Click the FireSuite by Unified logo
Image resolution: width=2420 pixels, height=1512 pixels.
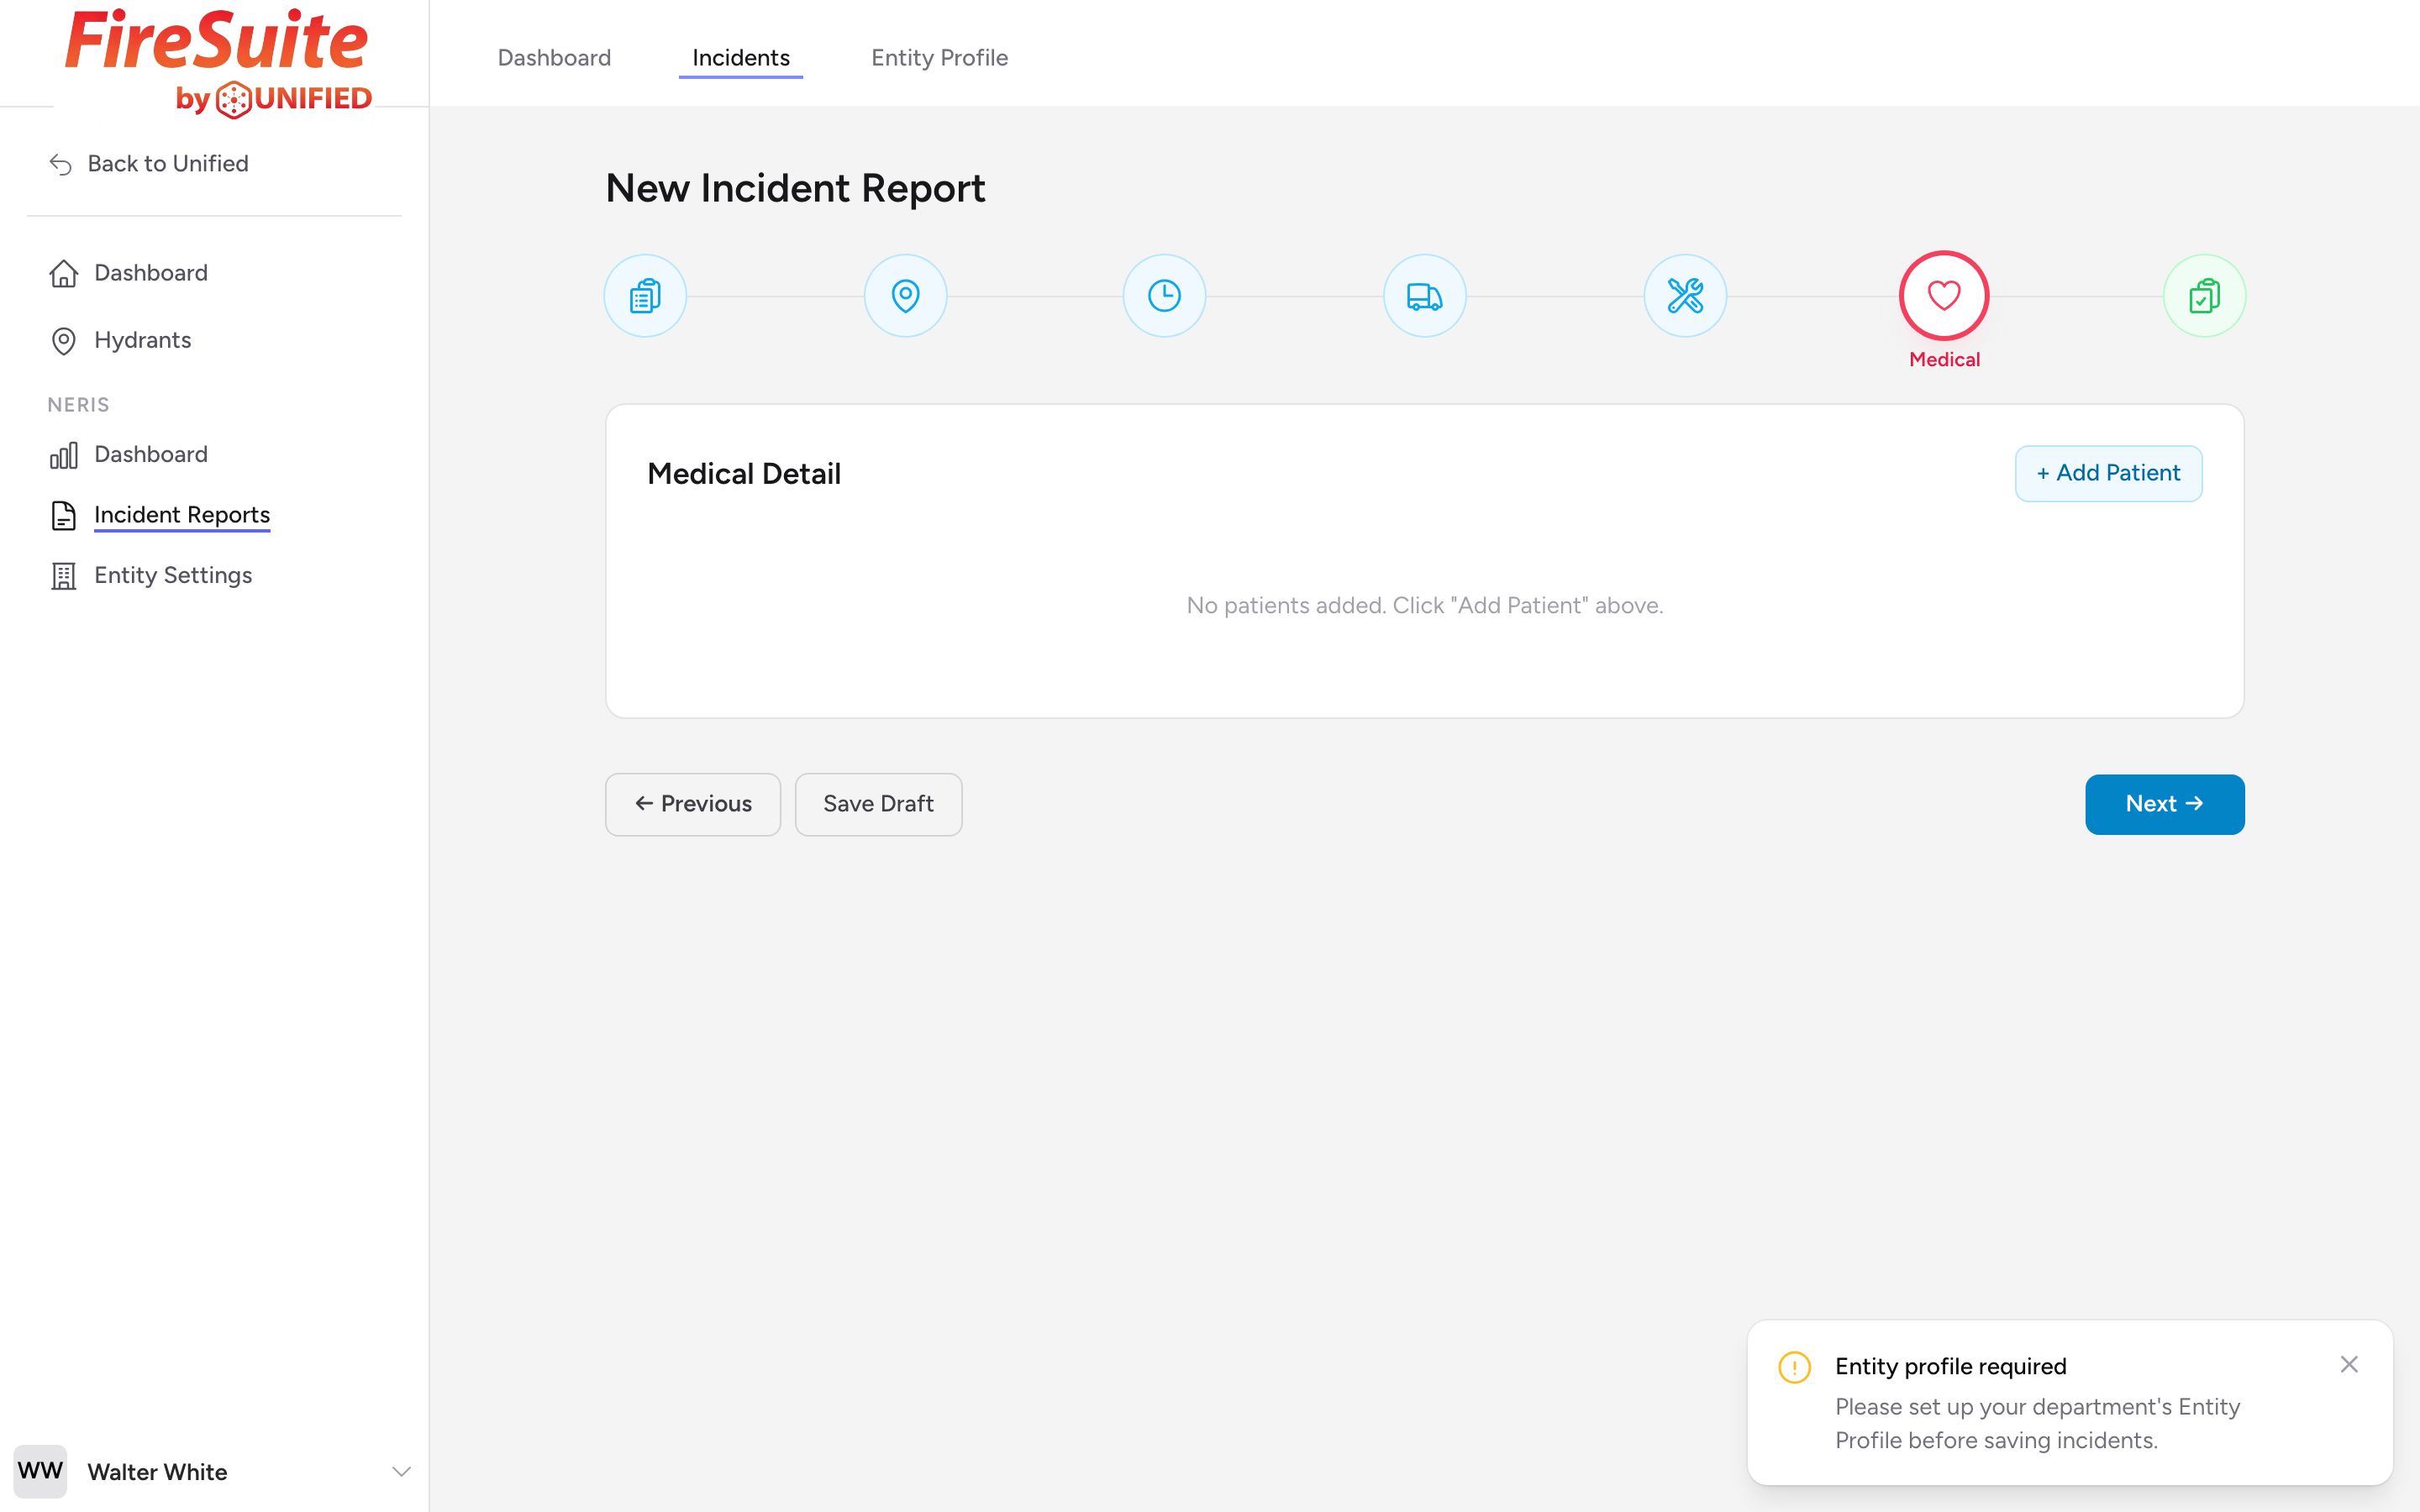(x=218, y=62)
